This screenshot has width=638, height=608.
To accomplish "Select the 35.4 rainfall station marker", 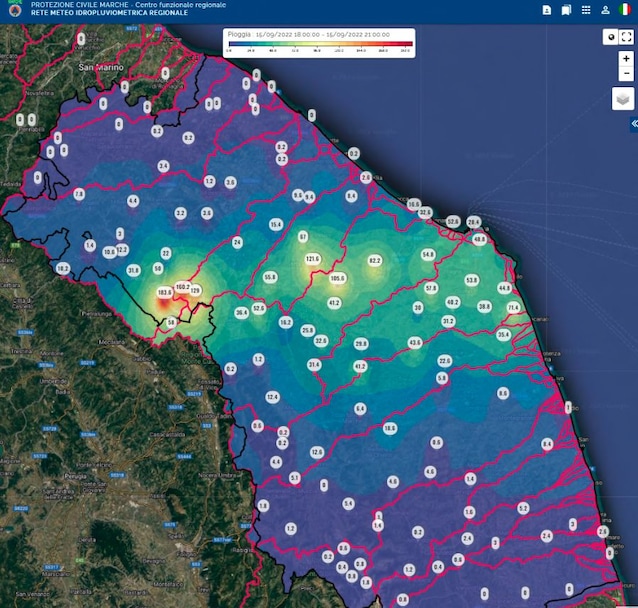I will (x=503, y=335).
